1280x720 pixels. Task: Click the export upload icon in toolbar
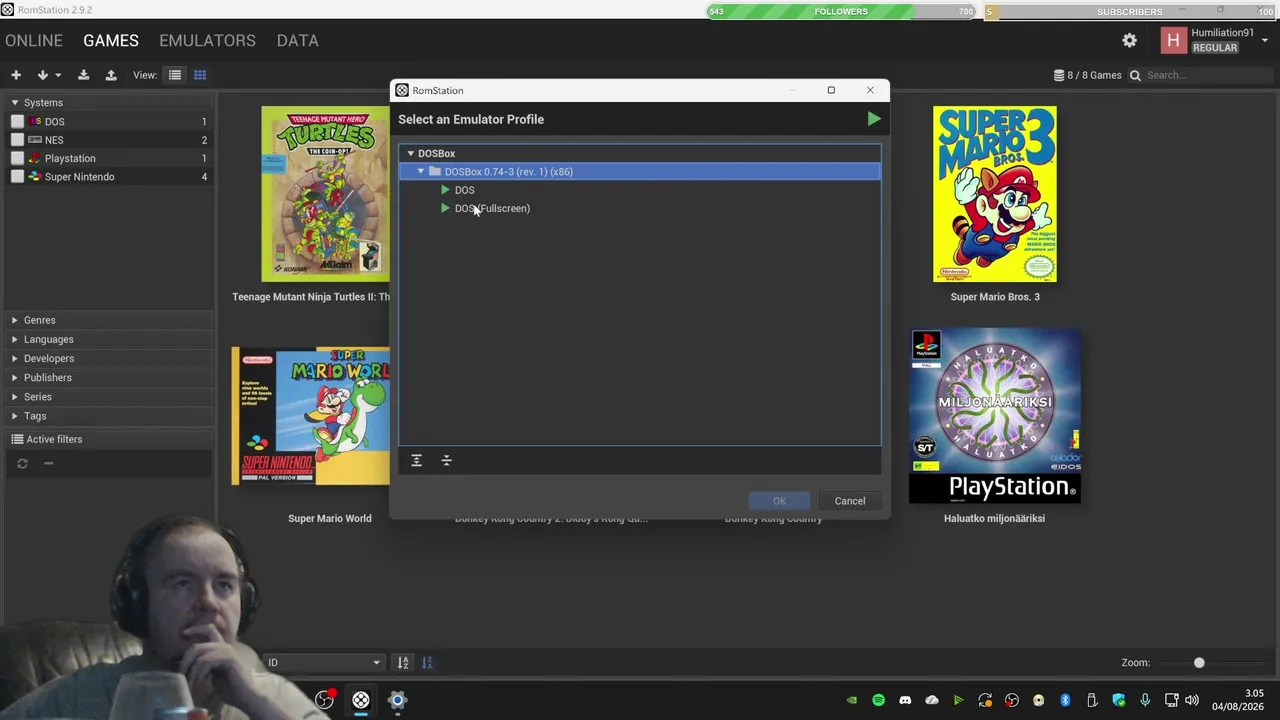(111, 75)
